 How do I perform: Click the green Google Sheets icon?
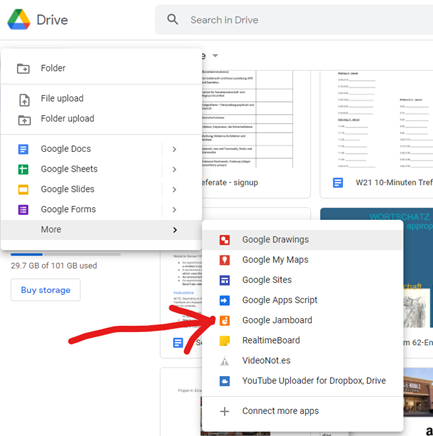pos(23,169)
